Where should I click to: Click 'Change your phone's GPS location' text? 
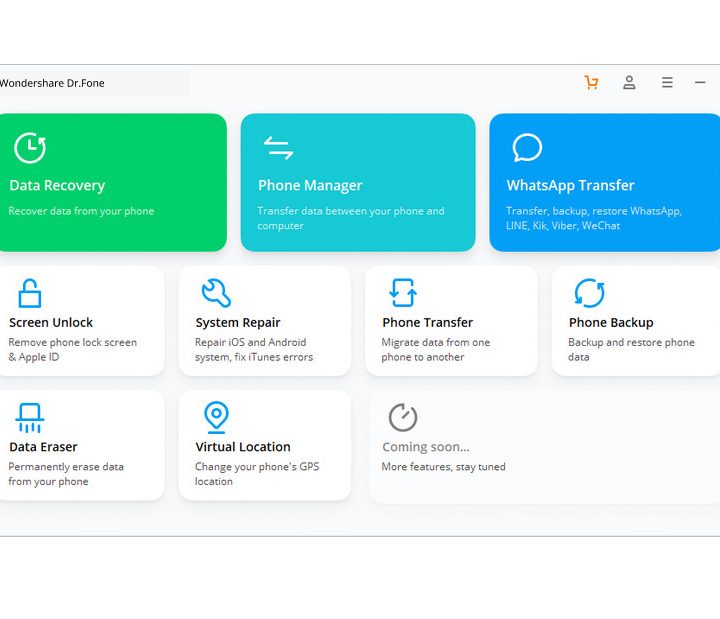click(257, 474)
